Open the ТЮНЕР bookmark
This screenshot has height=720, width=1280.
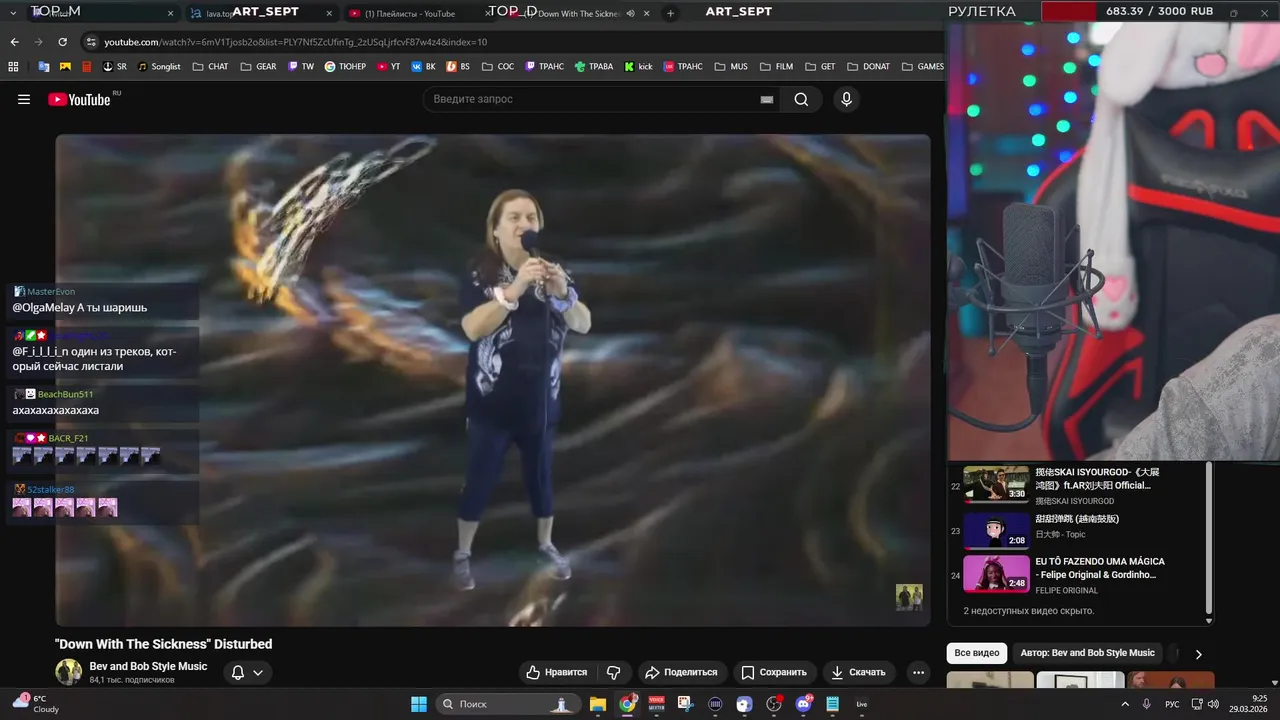coord(345,67)
